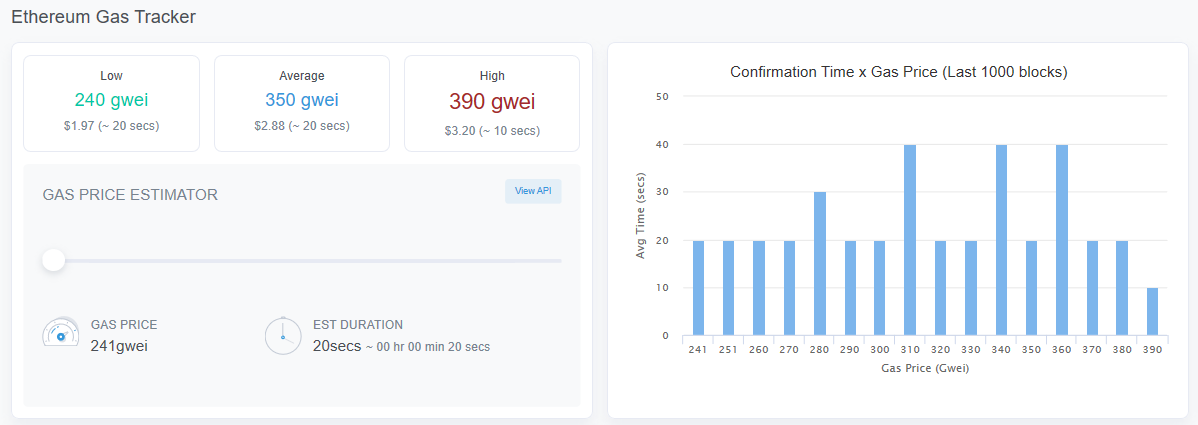Screen dimensions: 1198x425
Task: Click the 280 gwei bar in chart
Action: [820, 264]
